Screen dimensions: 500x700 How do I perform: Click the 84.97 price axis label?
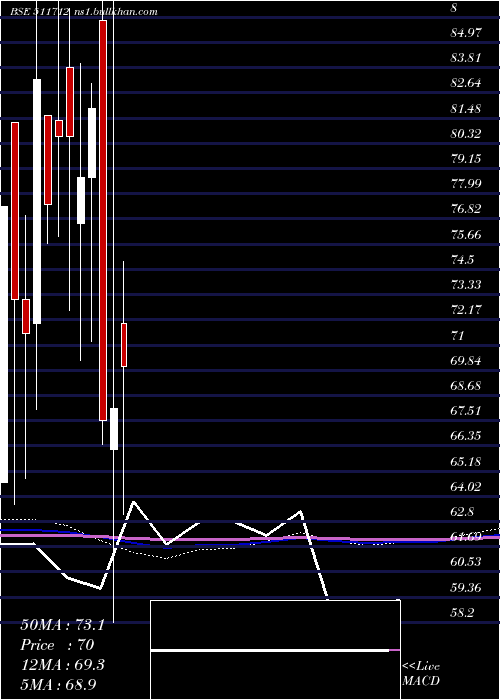[466, 33]
